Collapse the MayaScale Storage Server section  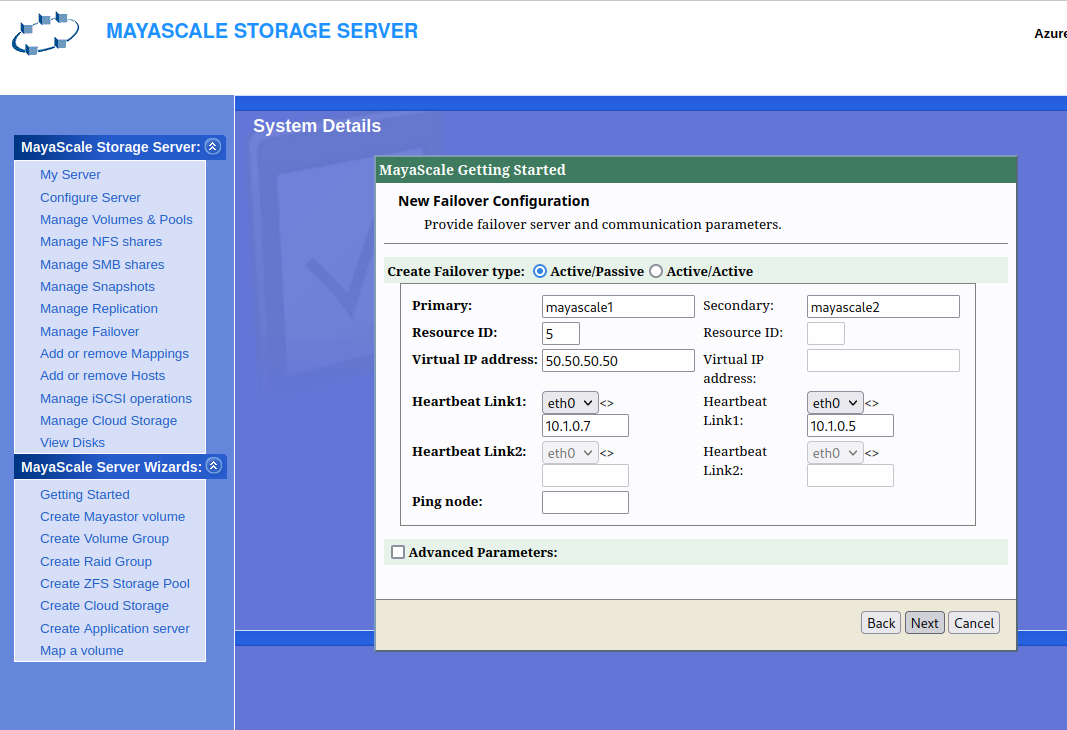212,147
